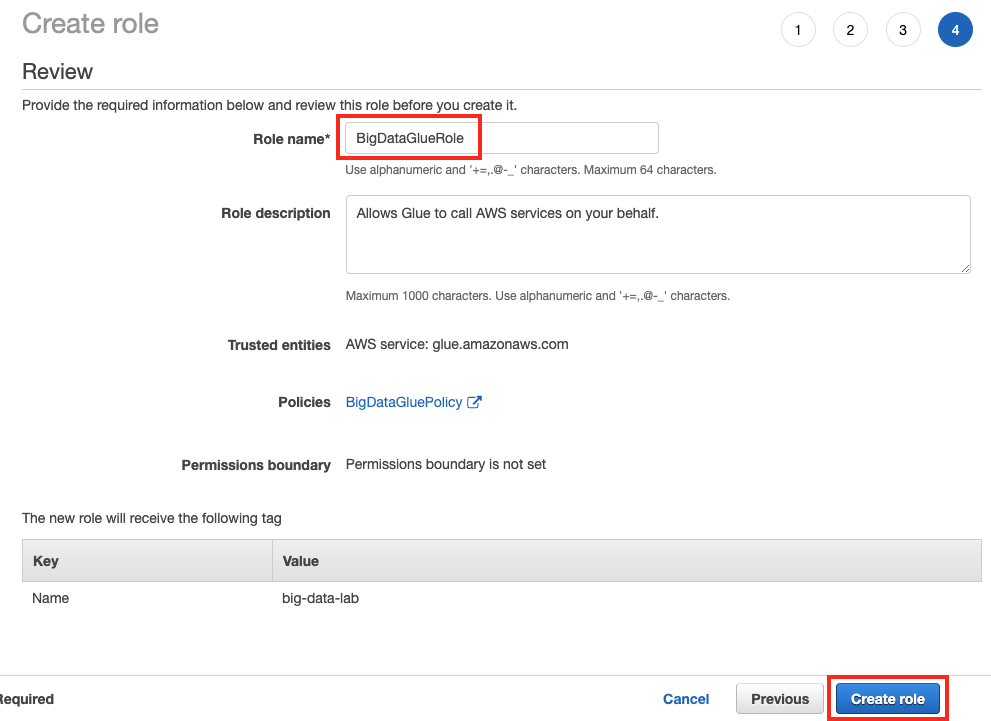The width and height of the screenshot is (991, 721).
Task: Click the highlighted step 4 indicator
Action: pos(955,30)
